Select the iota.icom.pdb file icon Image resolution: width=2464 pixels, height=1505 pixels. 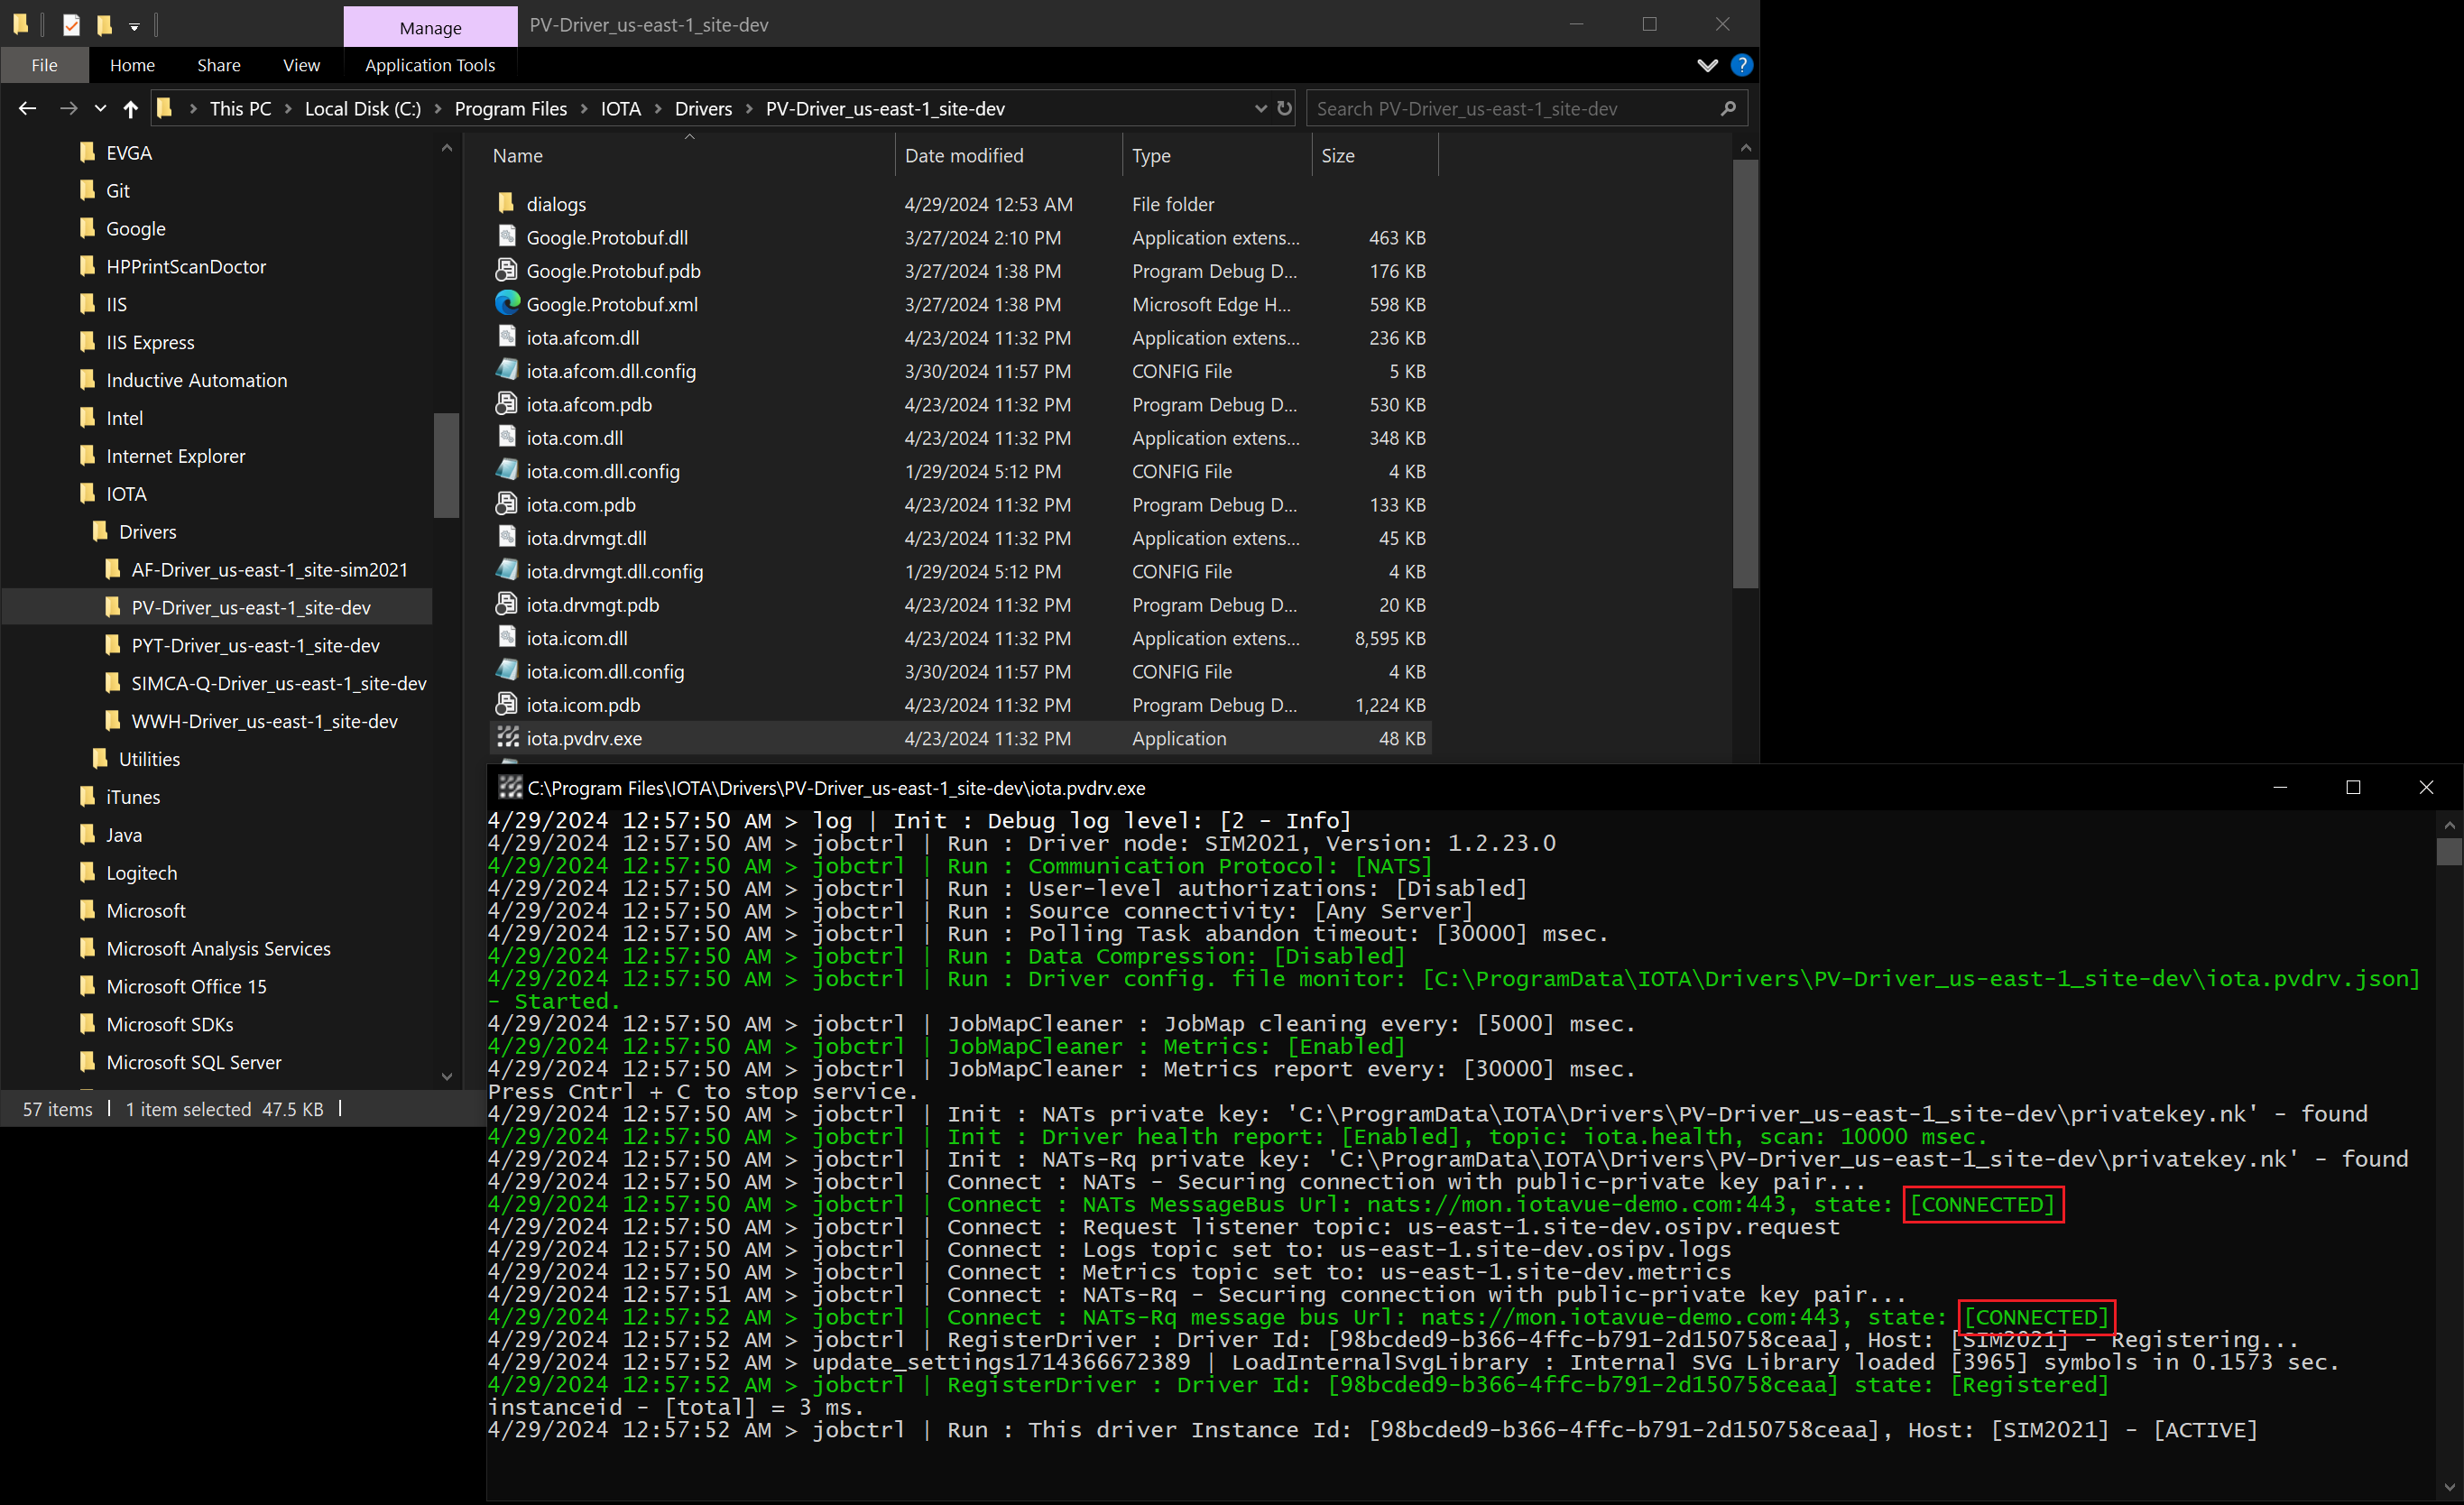click(507, 704)
